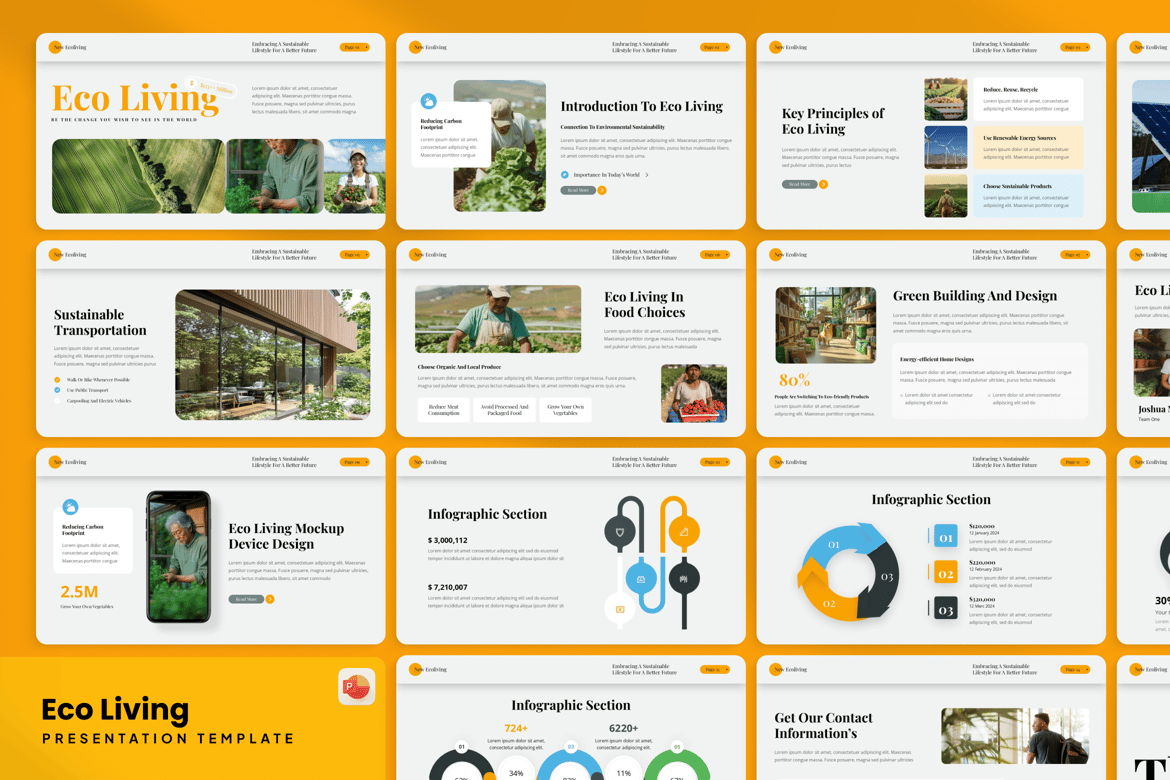Click the $ 7,210,007 figure

pyautogui.click(x=448, y=587)
